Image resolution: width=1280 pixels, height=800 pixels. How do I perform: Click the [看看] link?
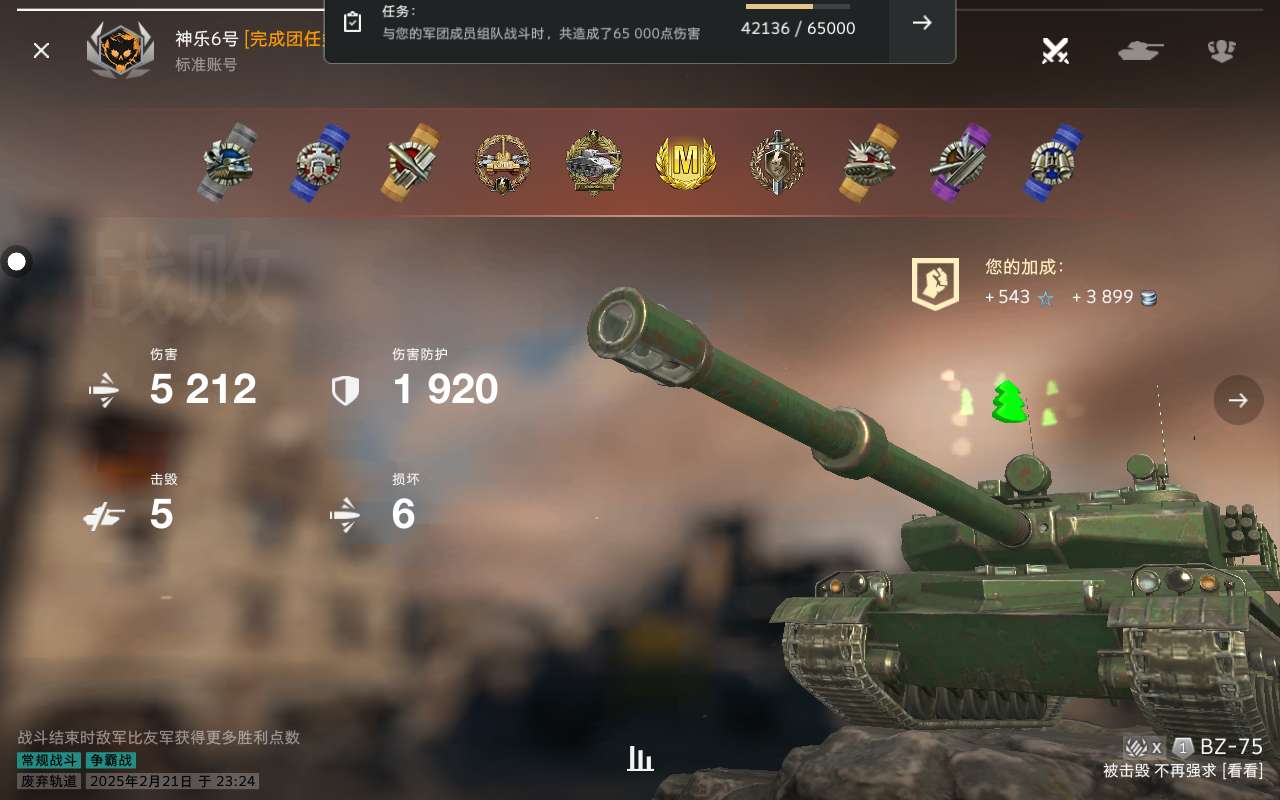[1243, 771]
